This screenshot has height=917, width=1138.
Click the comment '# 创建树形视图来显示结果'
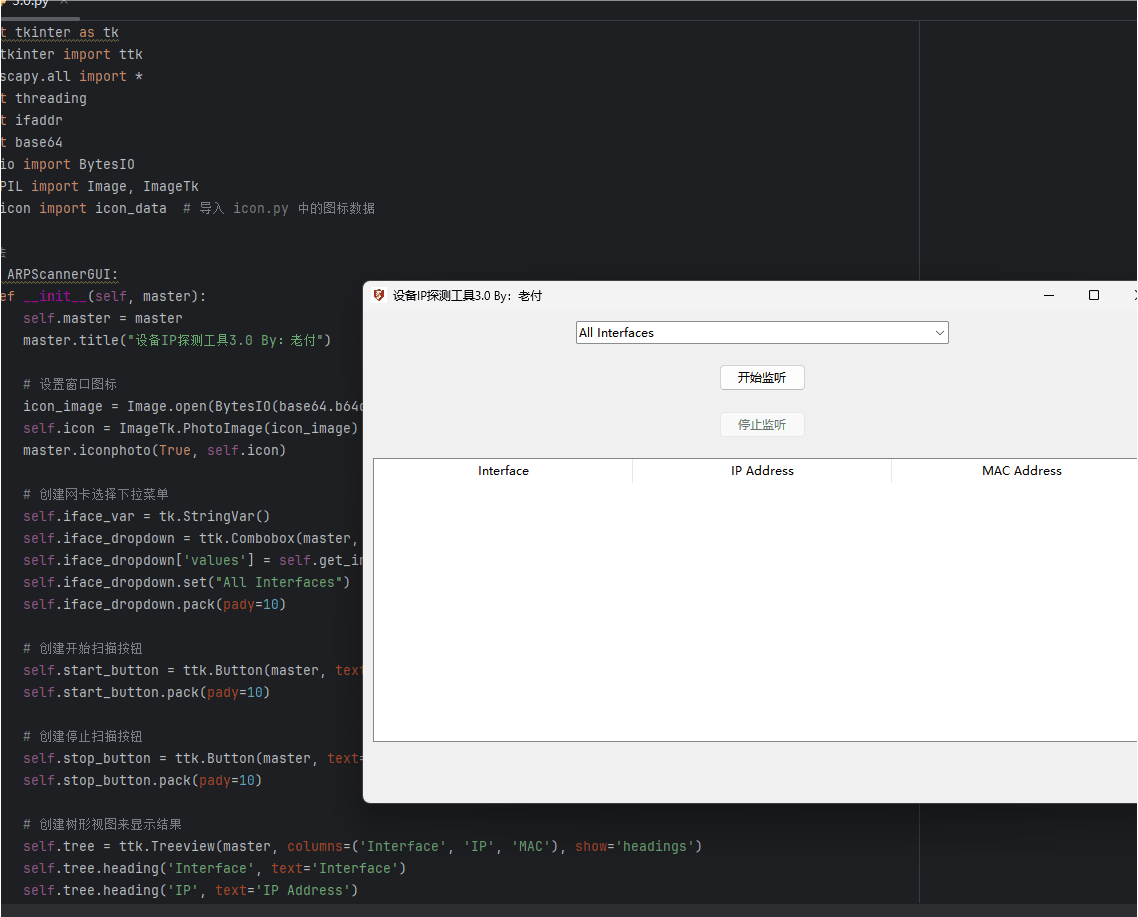(x=102, y=824)
